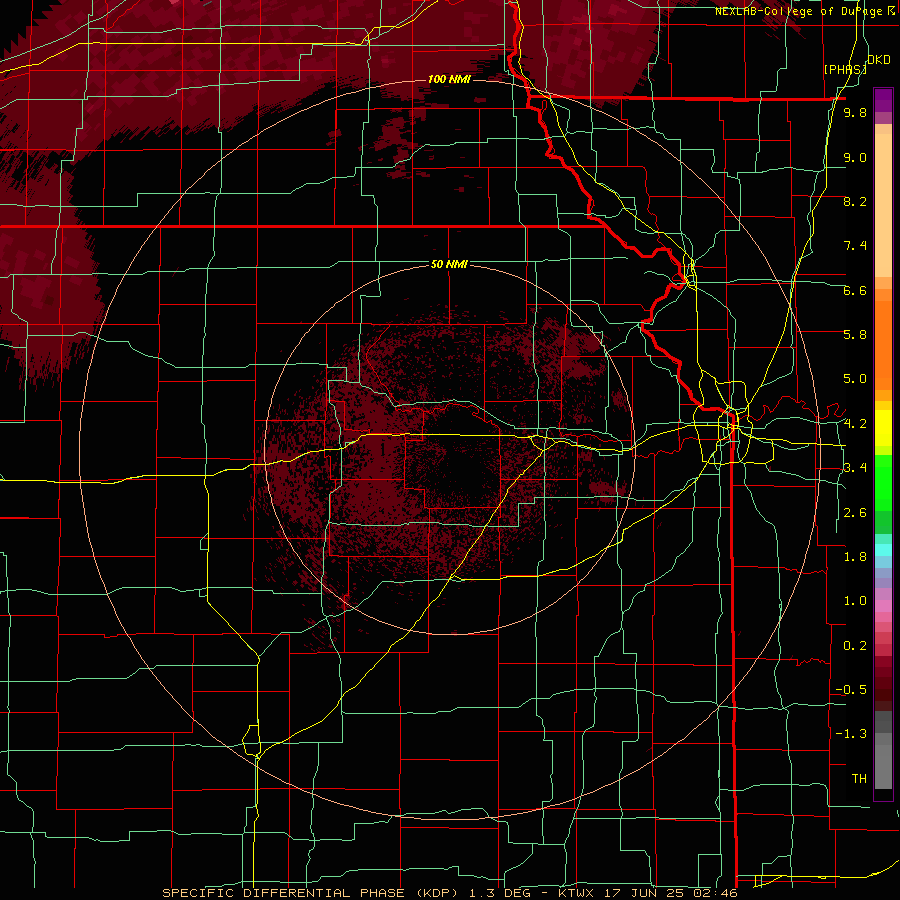
Task: Pick the pale peach legend swatch near 8.2
Action: click(x=883, y=205)
